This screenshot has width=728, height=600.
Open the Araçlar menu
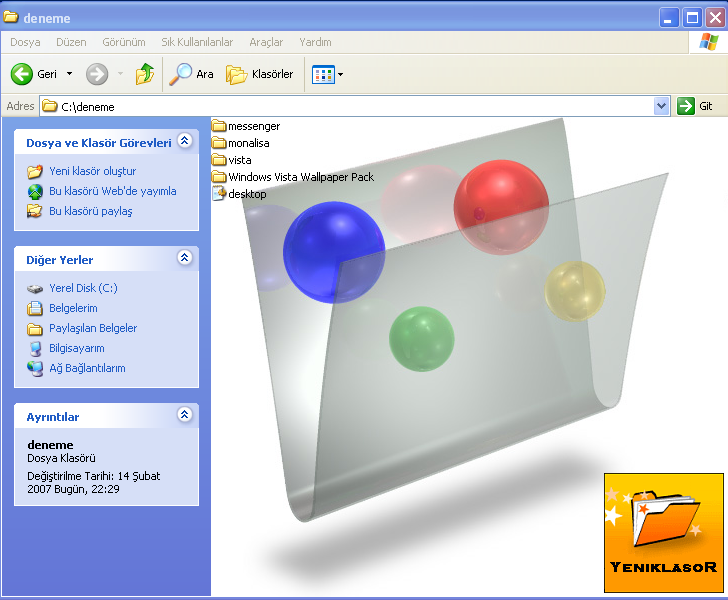click(x=266, y=42)
